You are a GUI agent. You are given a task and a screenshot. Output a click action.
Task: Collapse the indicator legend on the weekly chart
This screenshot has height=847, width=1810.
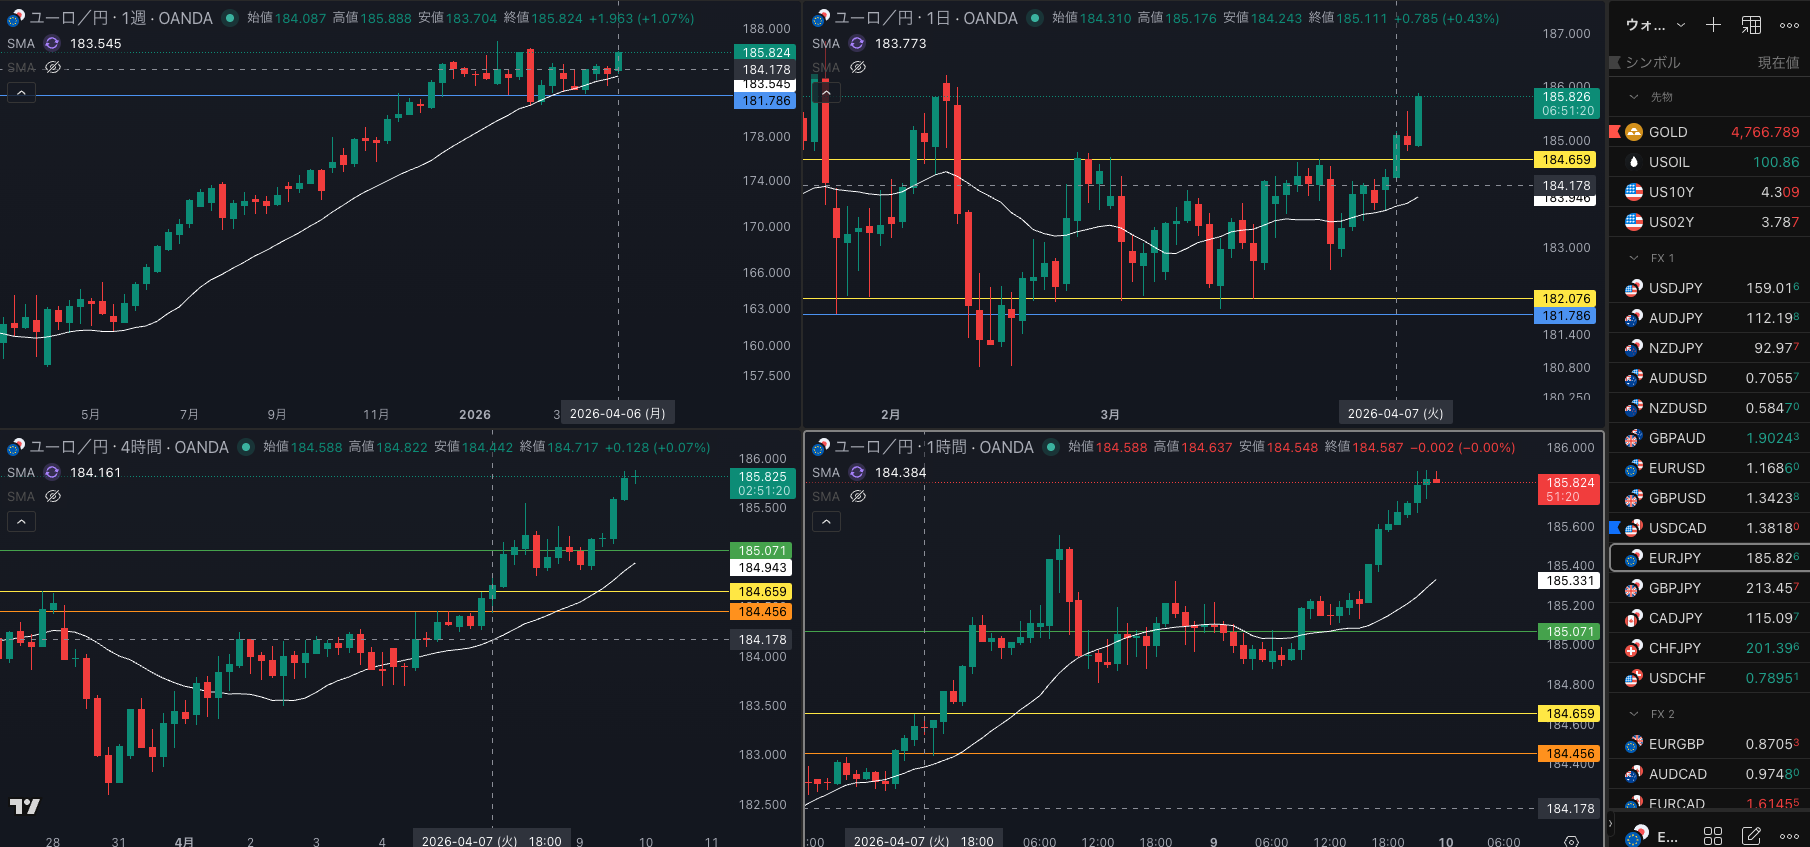(x=21, y=93)
